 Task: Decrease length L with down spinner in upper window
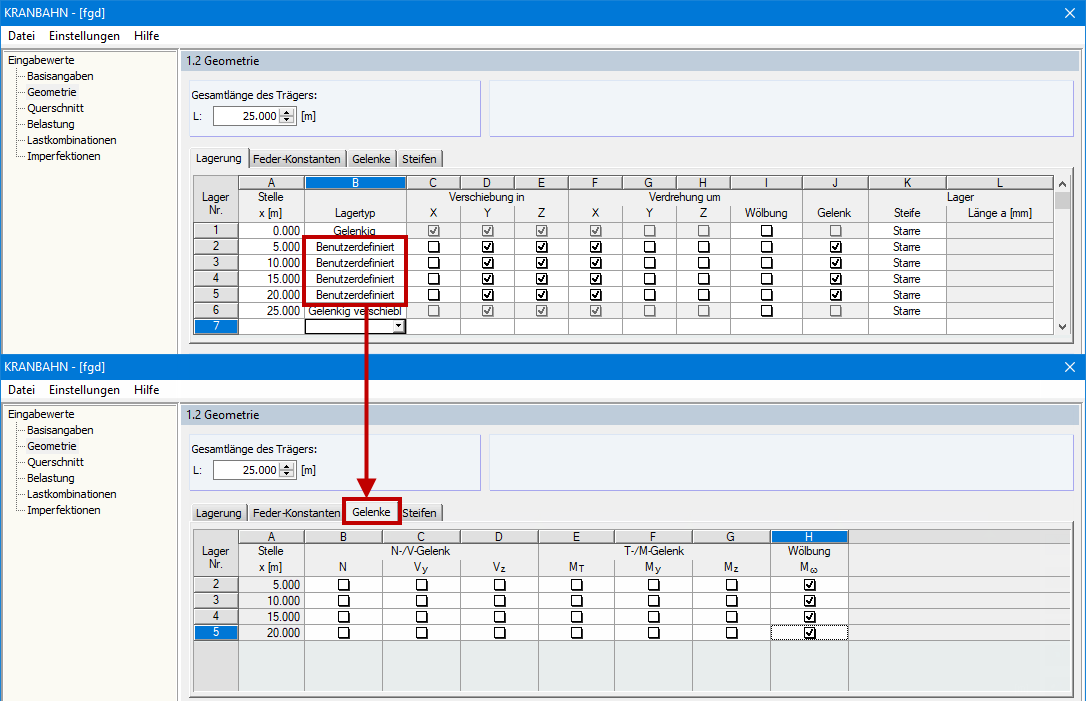[x=287, y=121]
